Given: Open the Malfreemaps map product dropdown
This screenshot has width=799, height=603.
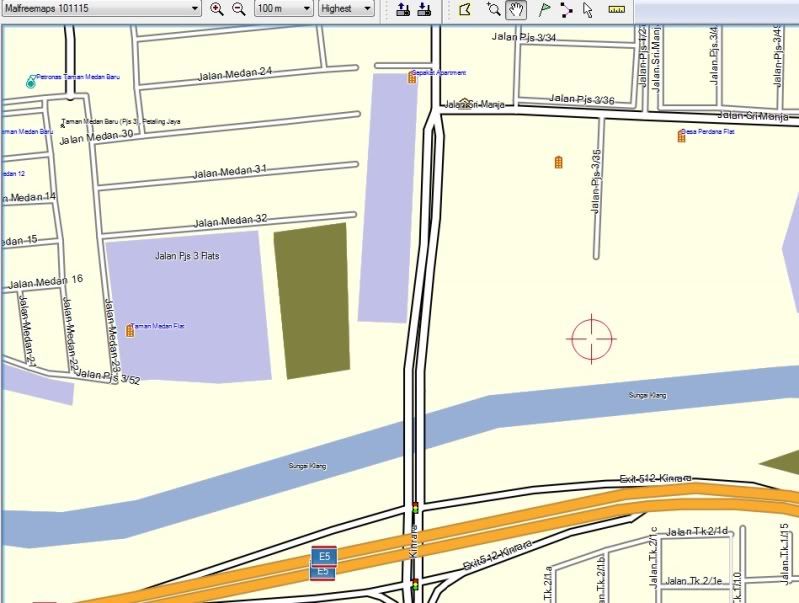Looking at the screenshot, I should (101, 8).
